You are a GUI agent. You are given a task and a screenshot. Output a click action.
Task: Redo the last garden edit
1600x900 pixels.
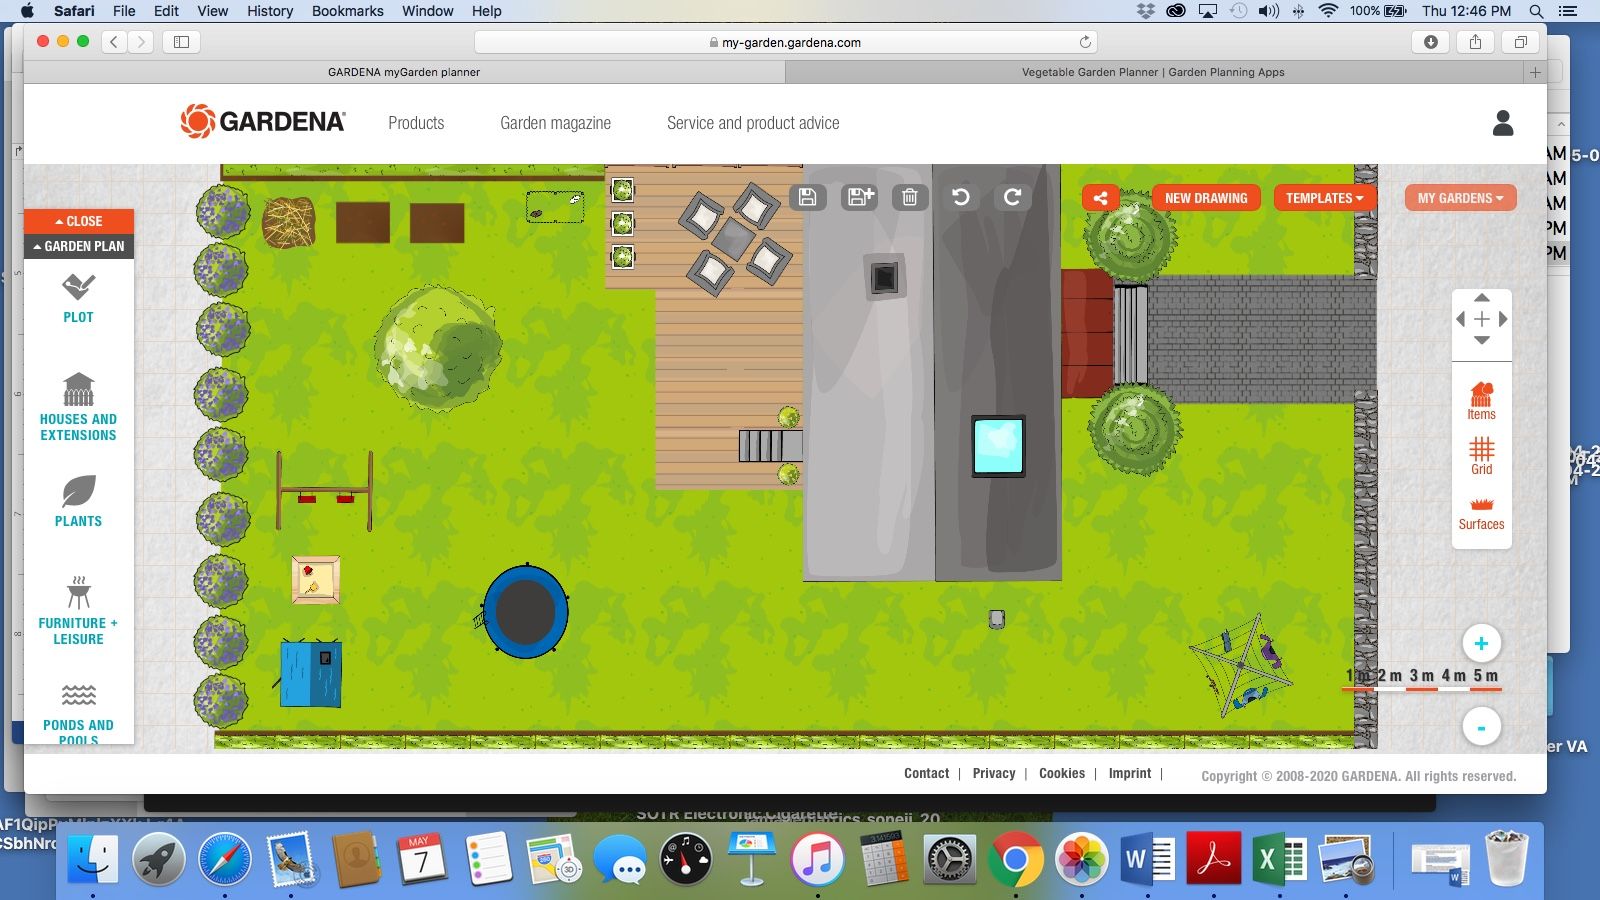pyautogui.click(x=1012, y=197)
